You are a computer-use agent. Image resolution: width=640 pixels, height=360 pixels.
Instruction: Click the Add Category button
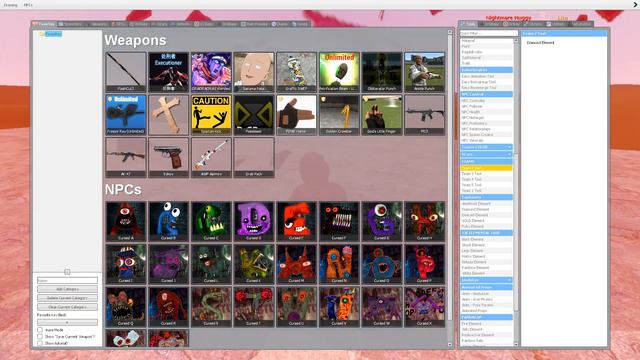pos(67,289)
